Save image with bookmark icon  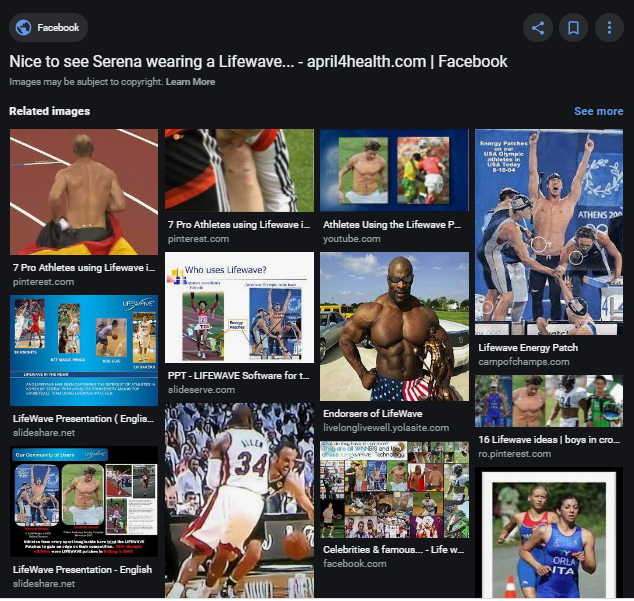coord(574,28)
